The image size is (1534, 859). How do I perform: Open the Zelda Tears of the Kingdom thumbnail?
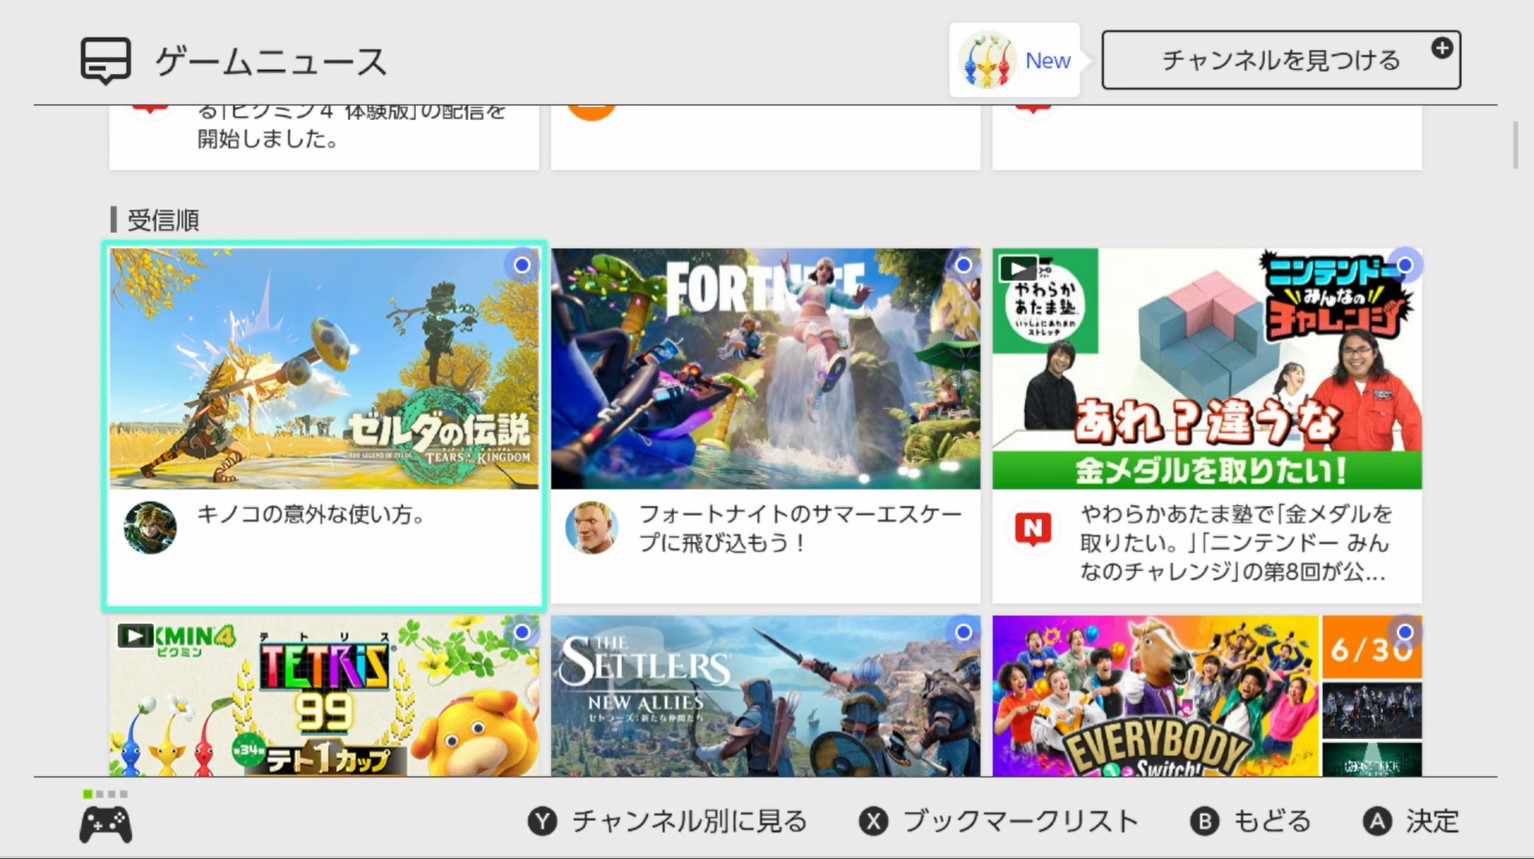pyautogui.click(x=324, y=369)
